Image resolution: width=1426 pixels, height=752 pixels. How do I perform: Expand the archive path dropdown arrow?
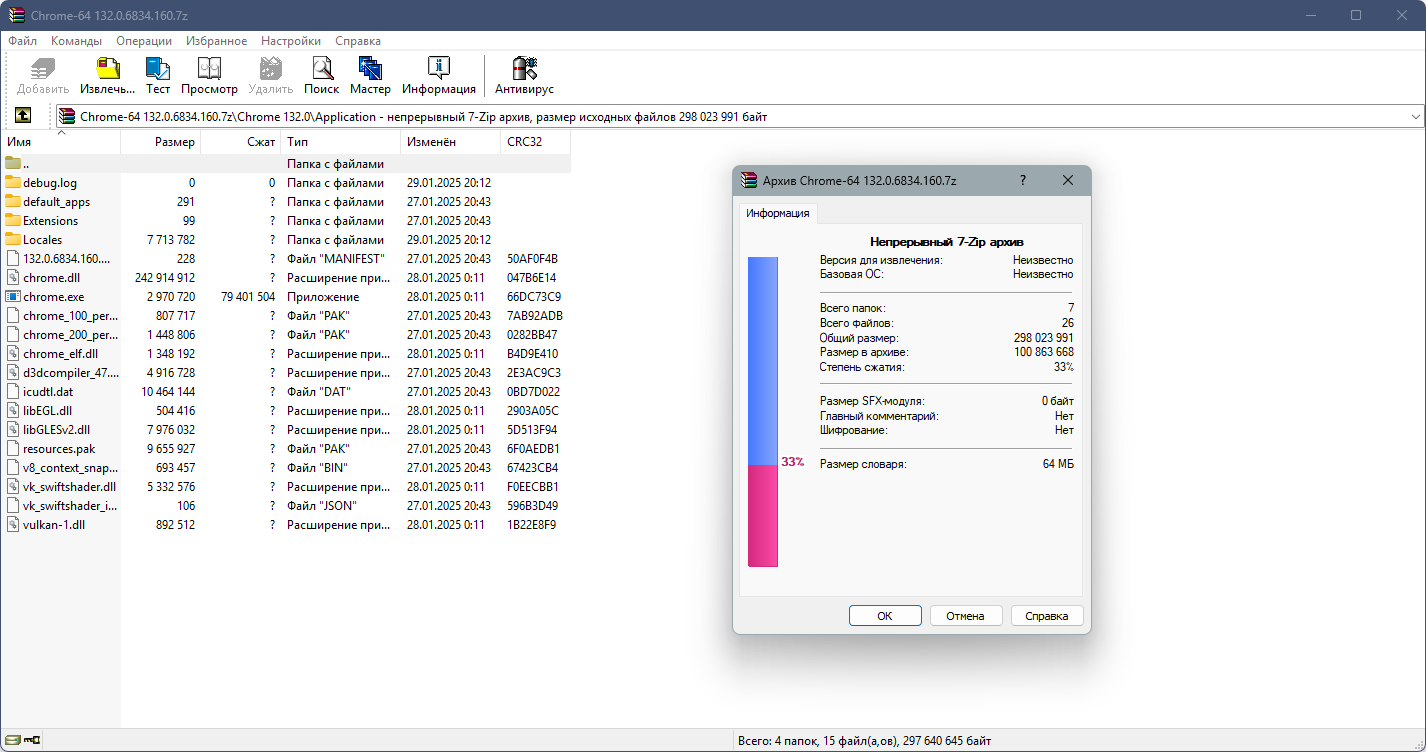click(x=1415, y=117)
